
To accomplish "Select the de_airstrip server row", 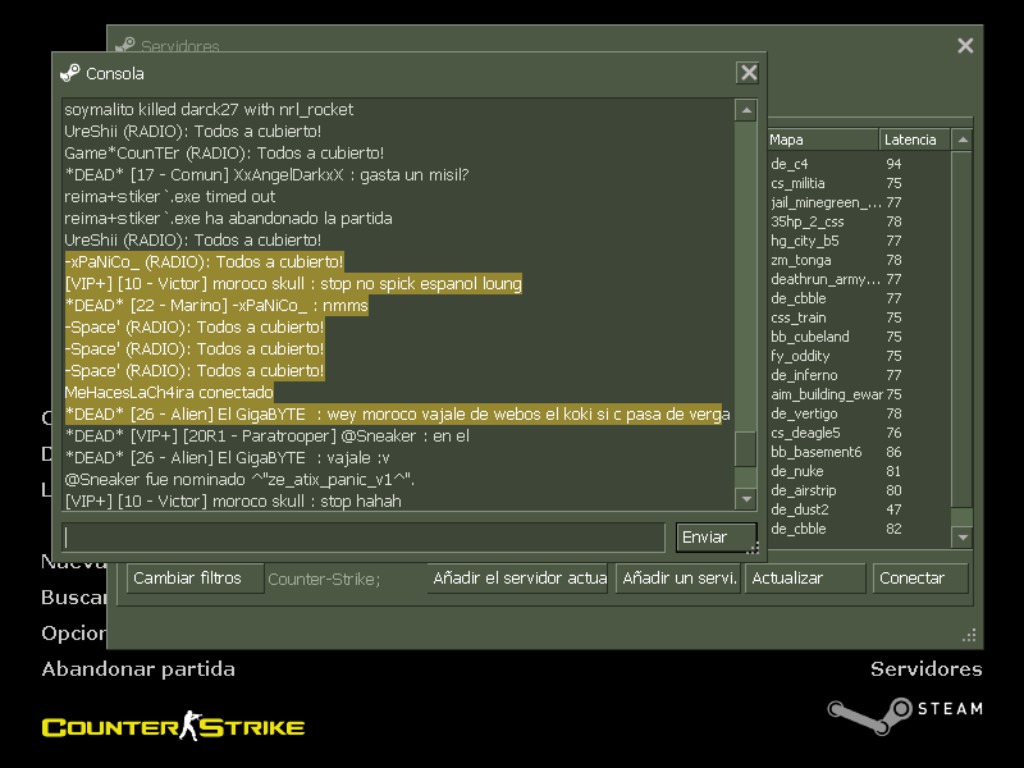I will click(859, 490).
